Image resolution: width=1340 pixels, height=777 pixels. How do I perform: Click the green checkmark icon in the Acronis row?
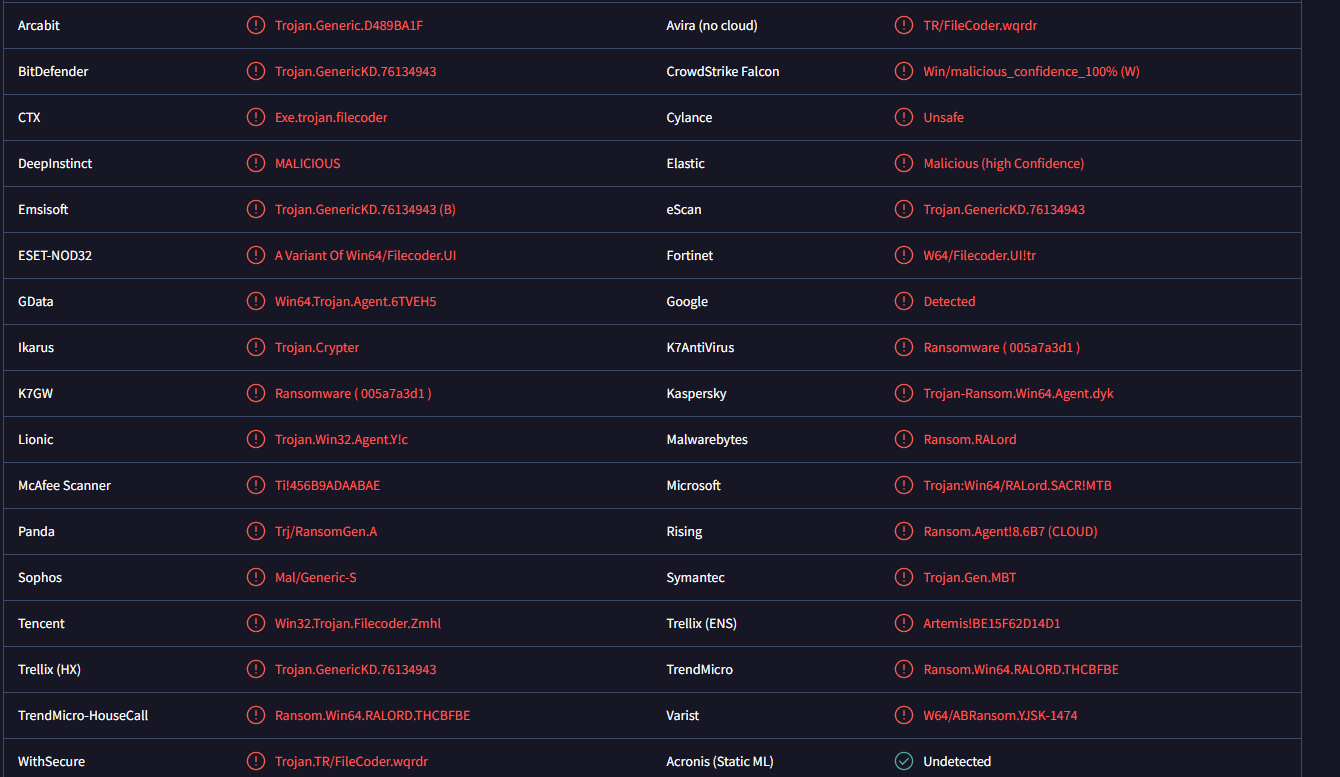coord(904,761)
